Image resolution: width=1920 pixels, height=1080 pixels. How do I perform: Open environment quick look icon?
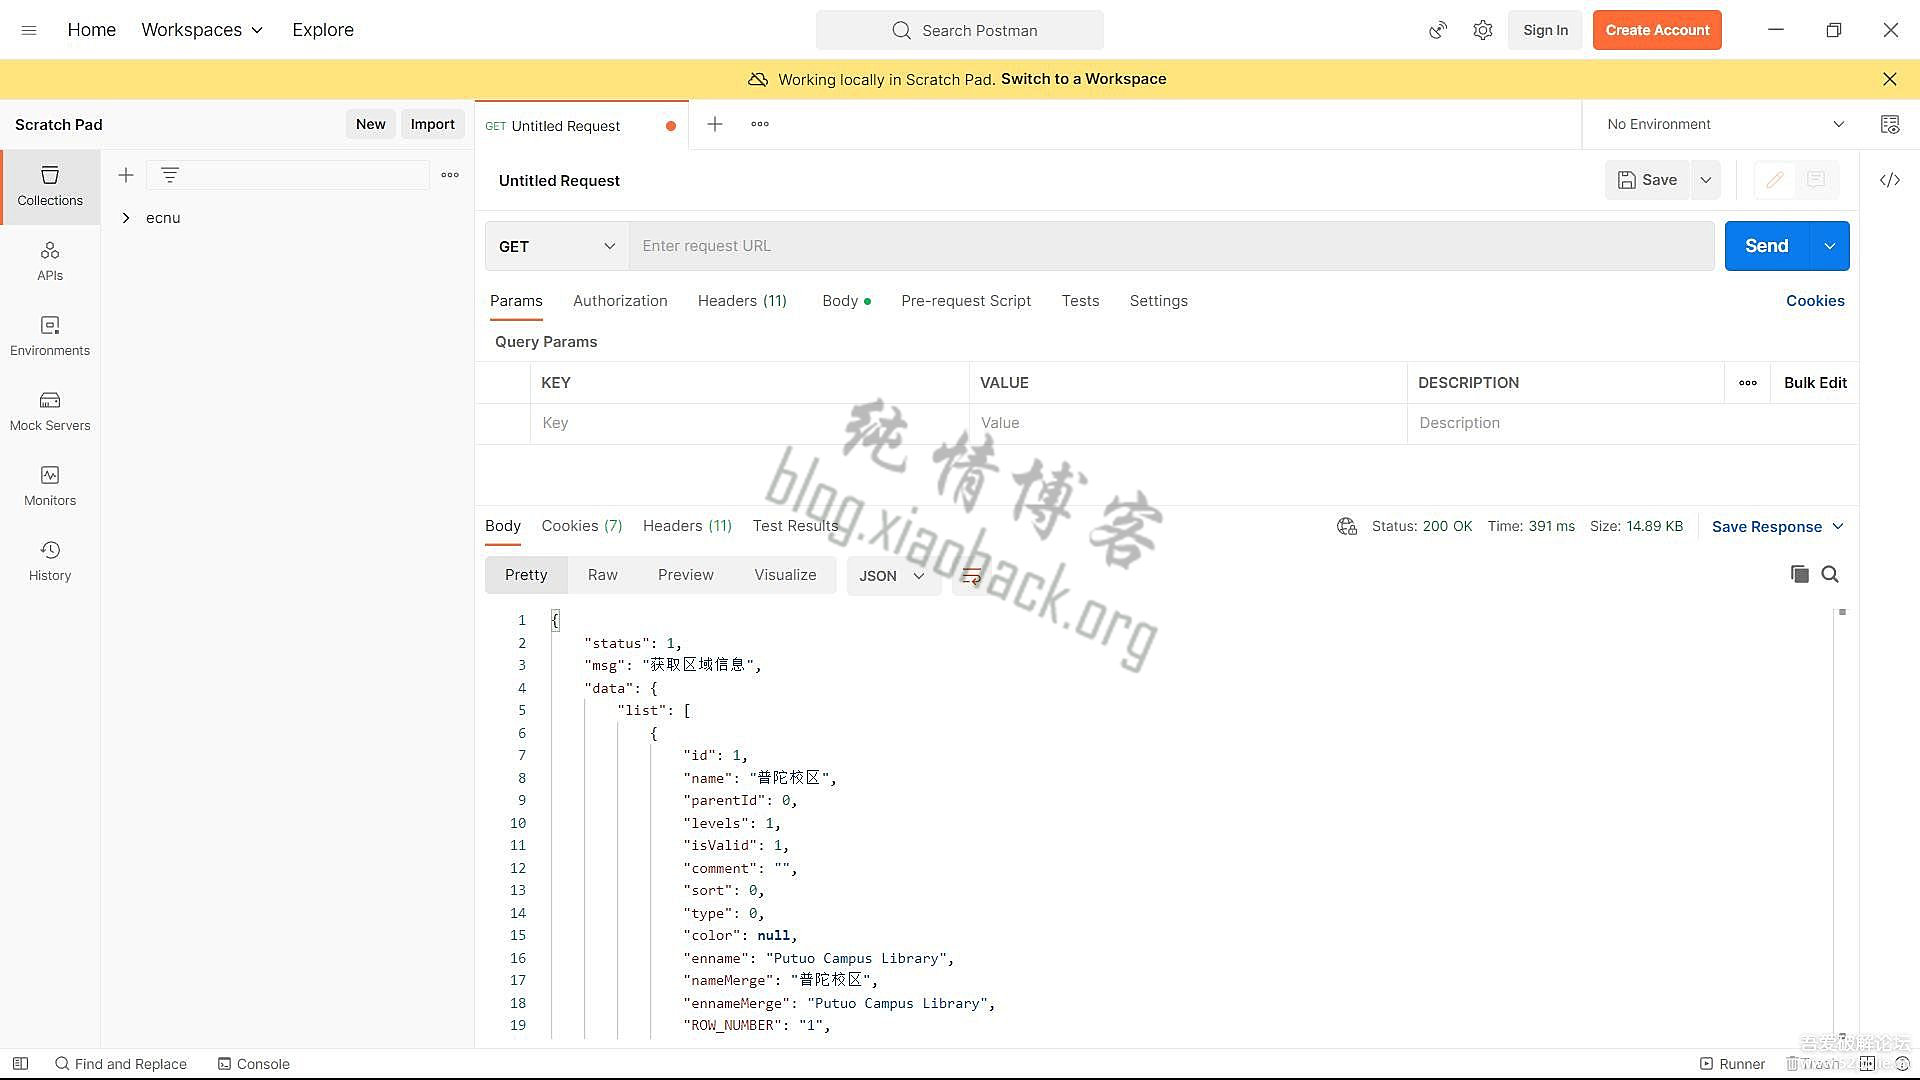[1890, 124]
